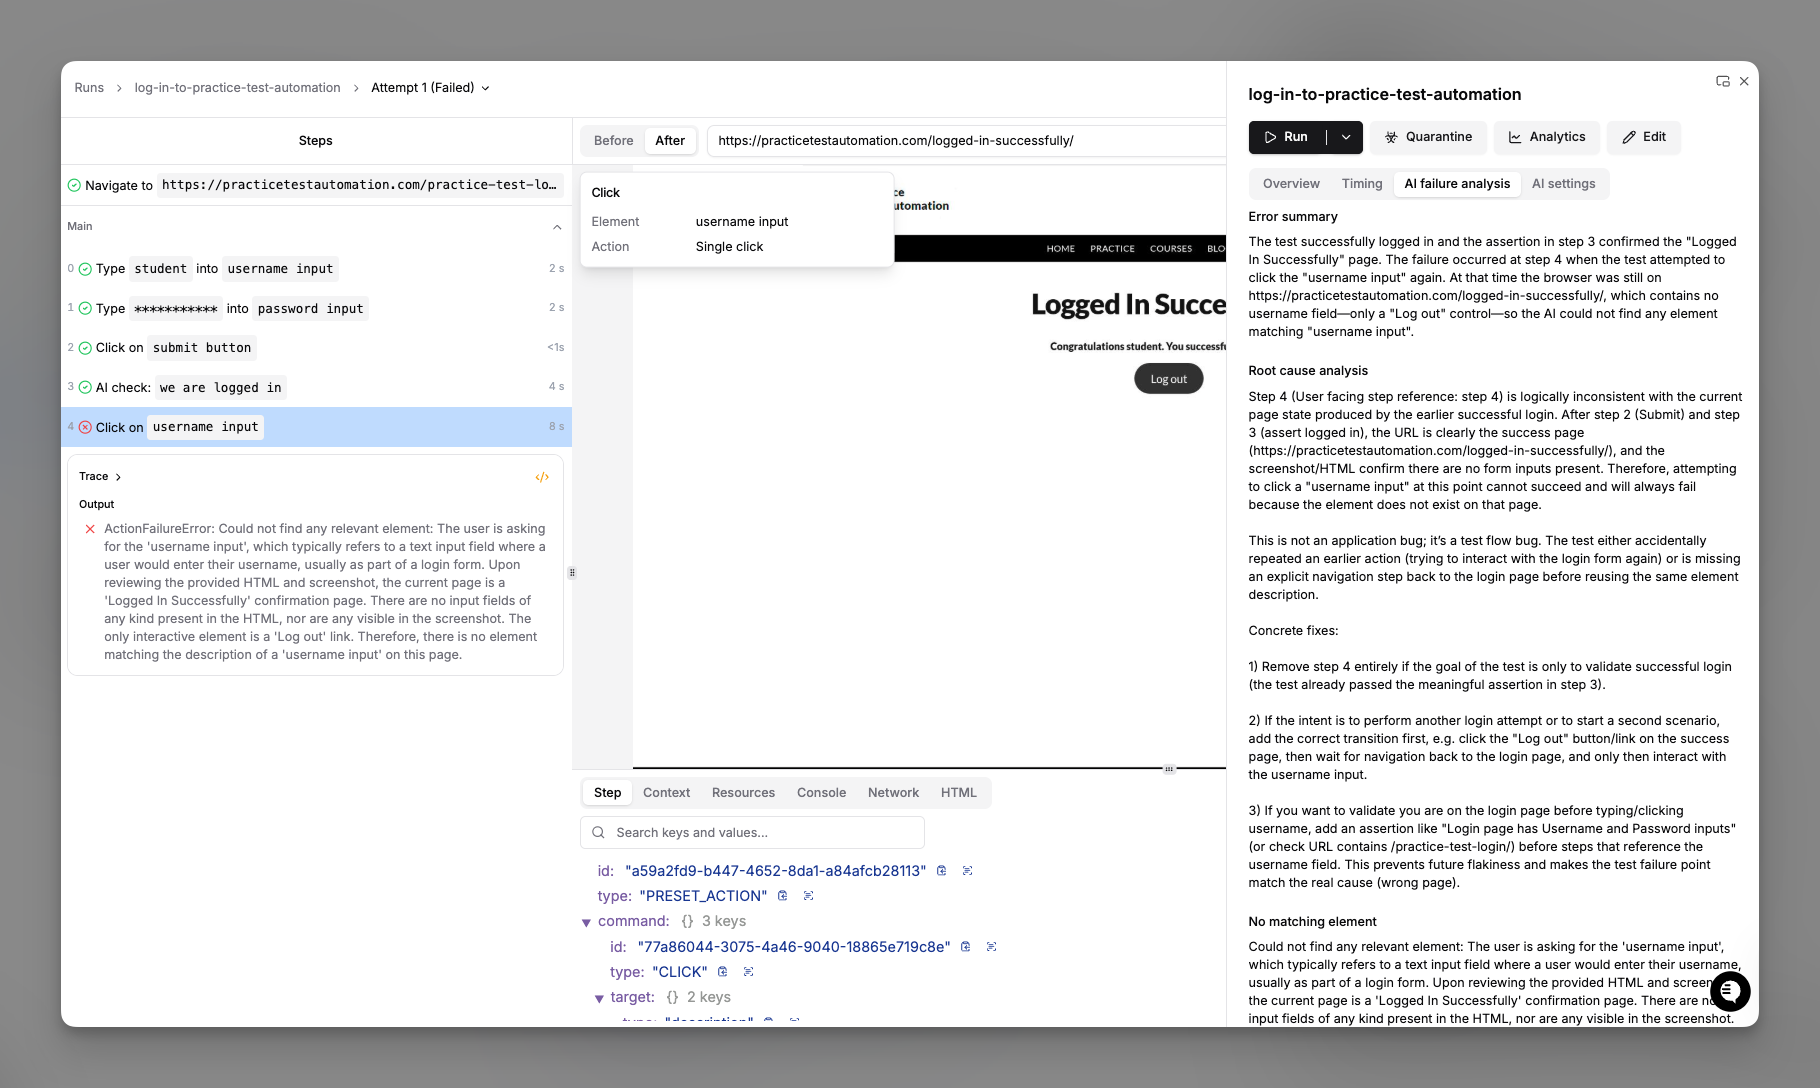Click PRACTICE in the previewed site nav

1112,249
